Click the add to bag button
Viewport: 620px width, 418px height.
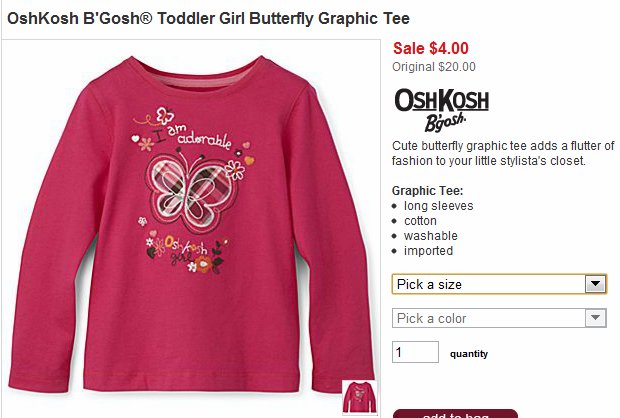point(456,414)
